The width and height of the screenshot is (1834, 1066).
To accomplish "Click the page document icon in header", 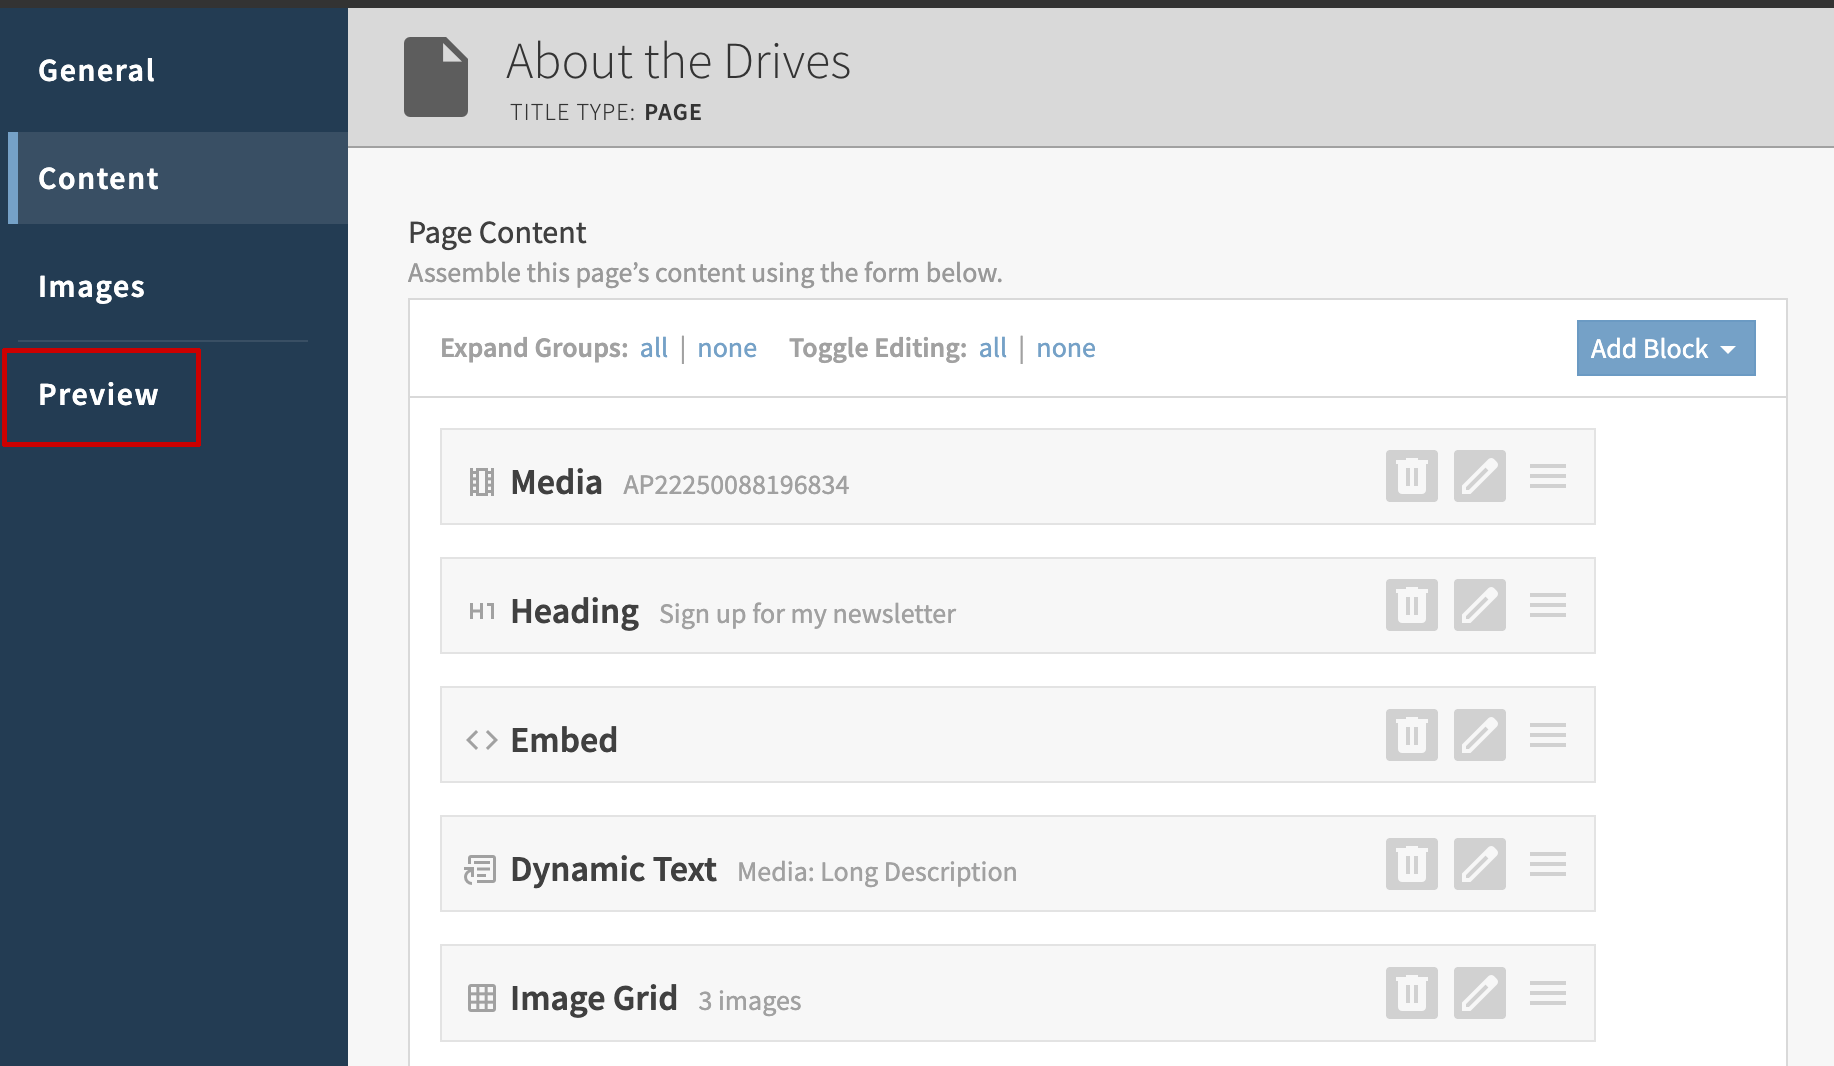I will 436,77.
